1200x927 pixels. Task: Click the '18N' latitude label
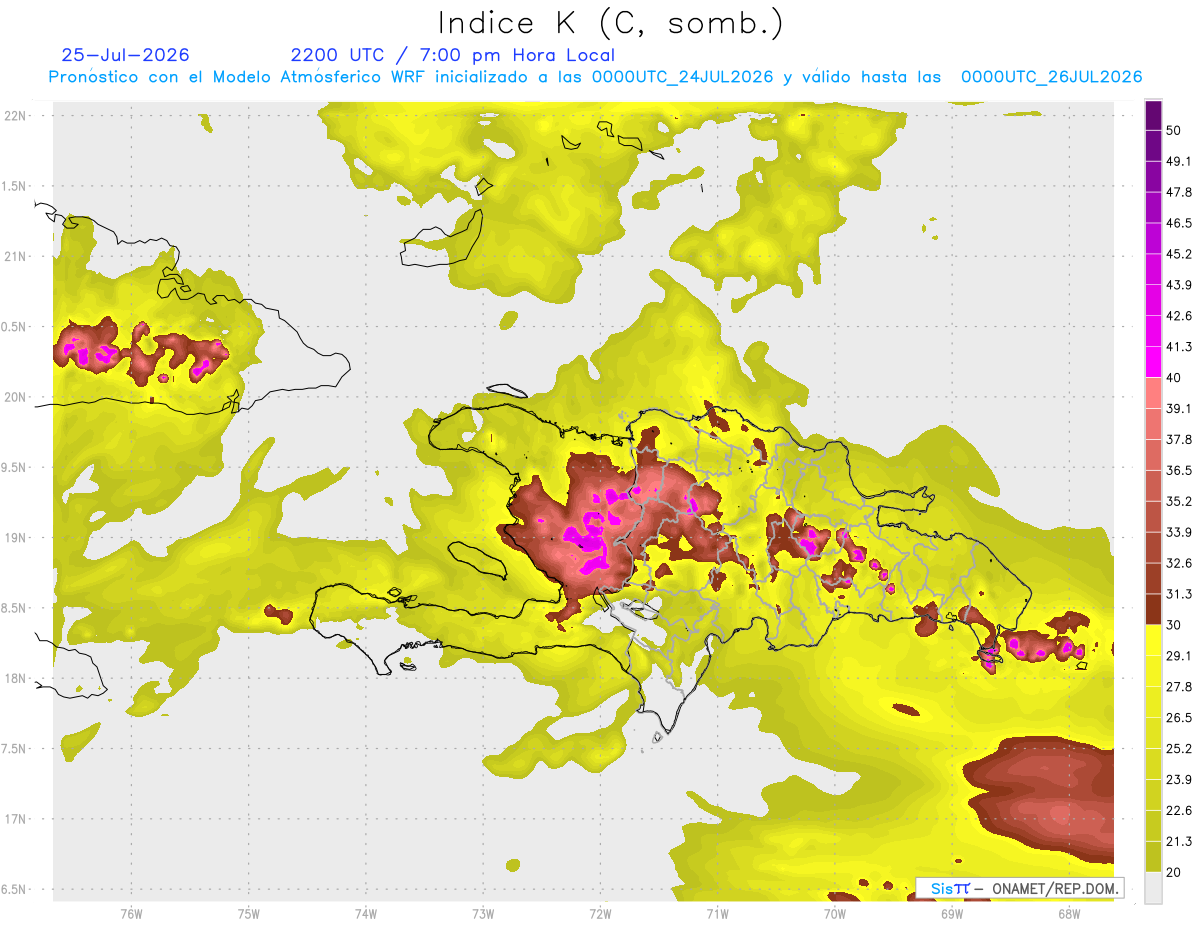coord(14,678)
